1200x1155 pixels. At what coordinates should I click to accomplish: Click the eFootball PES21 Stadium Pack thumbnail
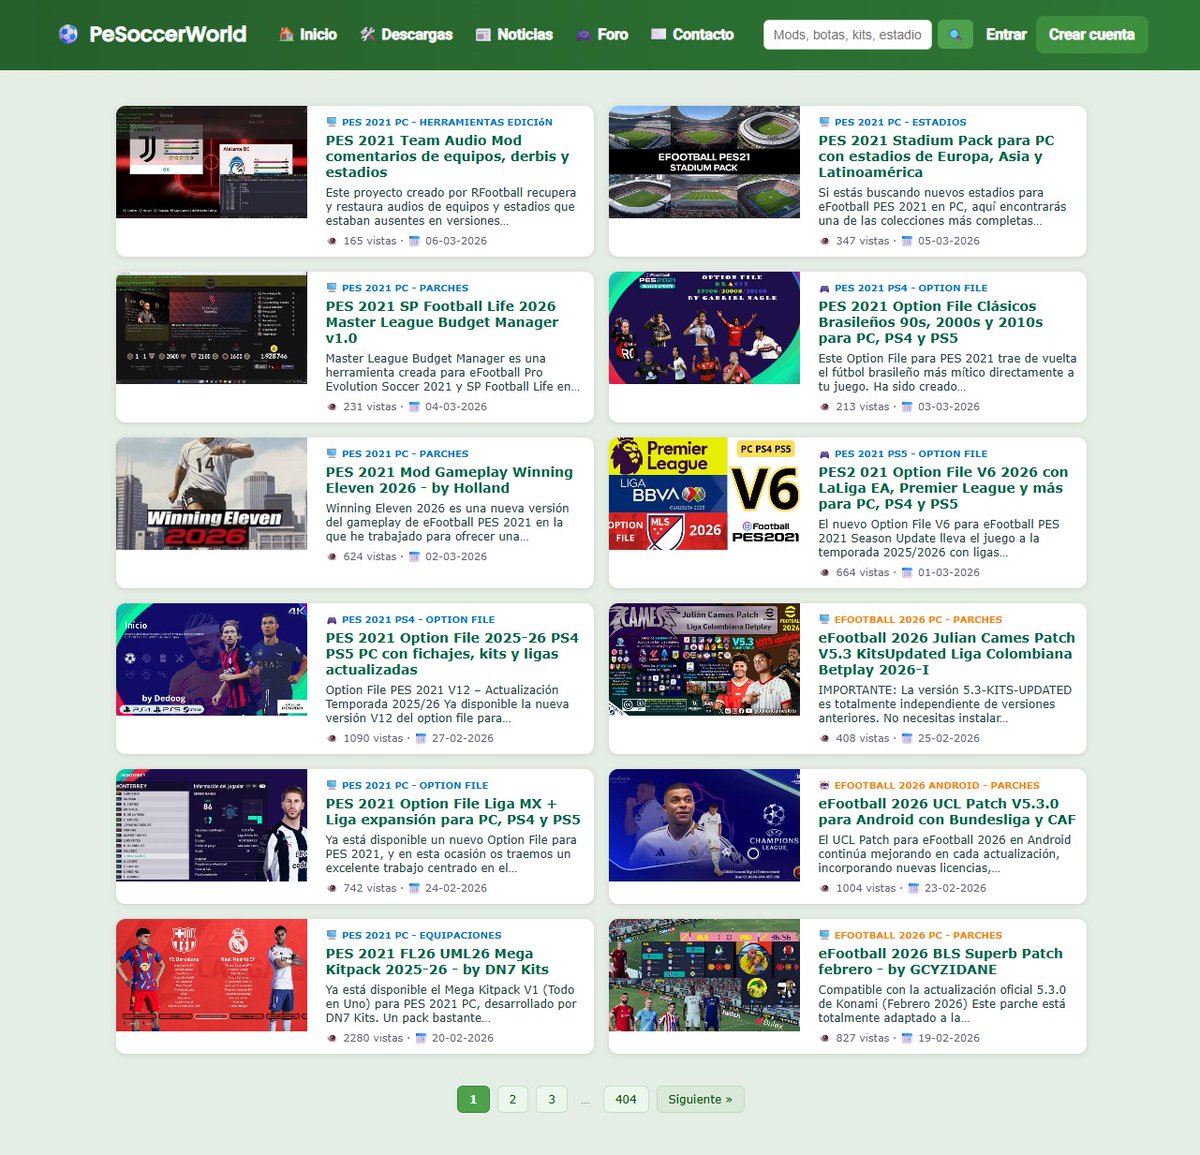pos(704,162)
